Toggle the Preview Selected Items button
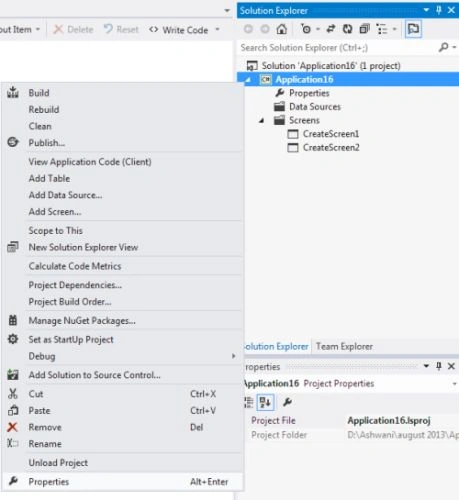459x500 pixels. point(413,29)
